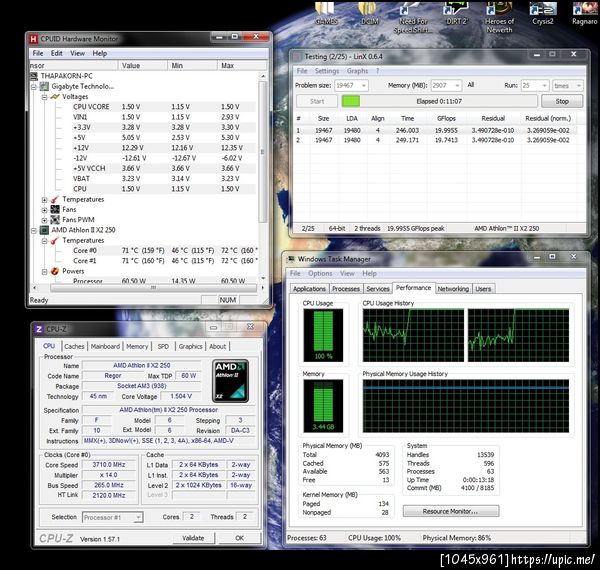Stop the running LinX test

(562, 101)
